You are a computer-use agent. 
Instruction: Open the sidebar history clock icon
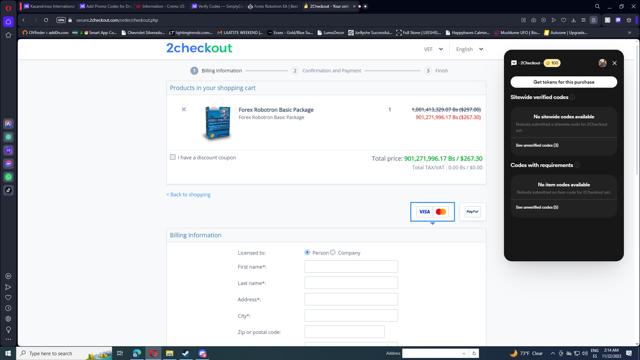(x=8, y=308)
